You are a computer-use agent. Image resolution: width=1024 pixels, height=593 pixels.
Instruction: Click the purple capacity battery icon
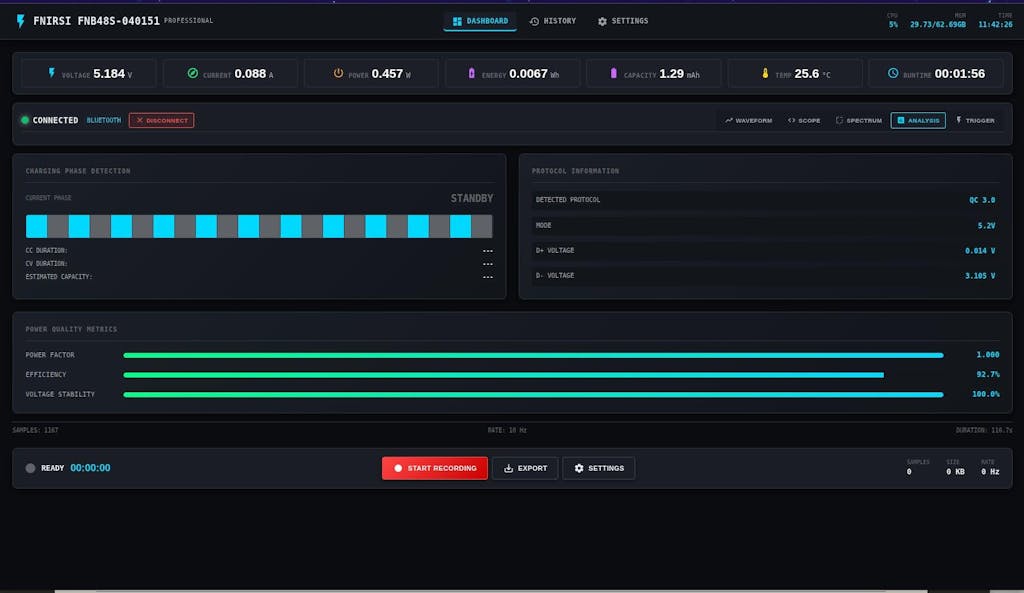click(614, 74)
